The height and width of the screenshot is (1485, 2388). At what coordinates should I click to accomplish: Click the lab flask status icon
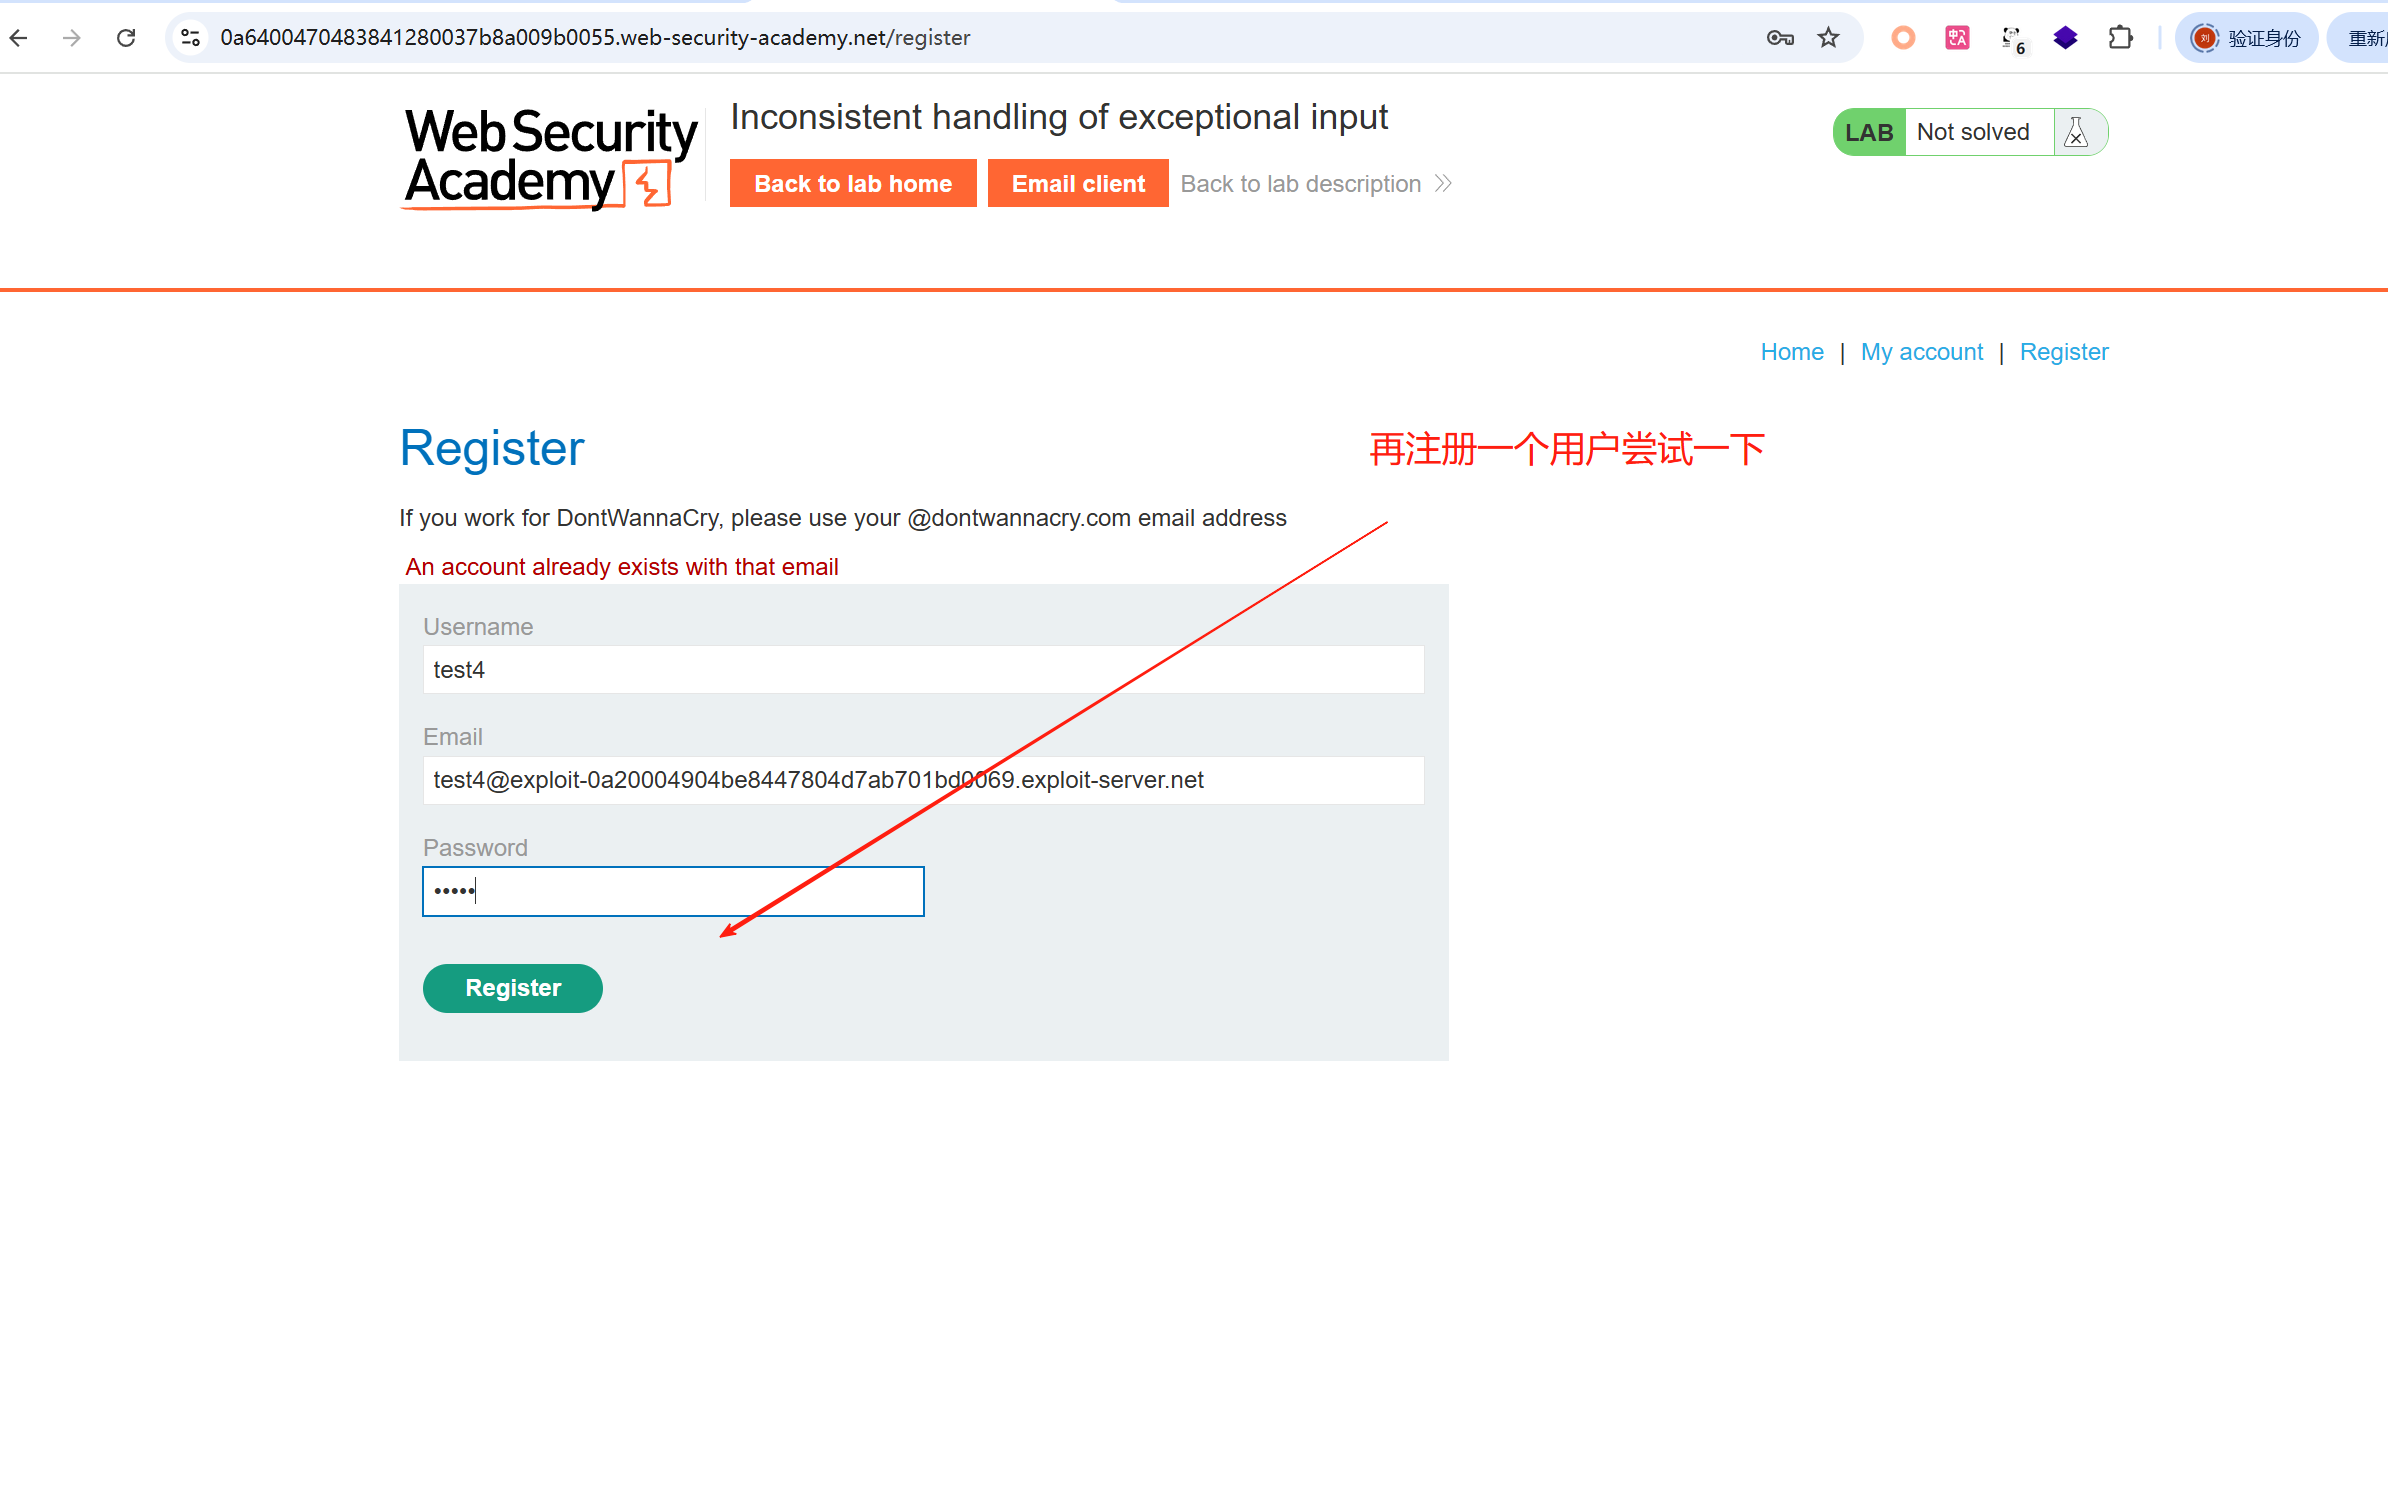tap(2076, 132)
